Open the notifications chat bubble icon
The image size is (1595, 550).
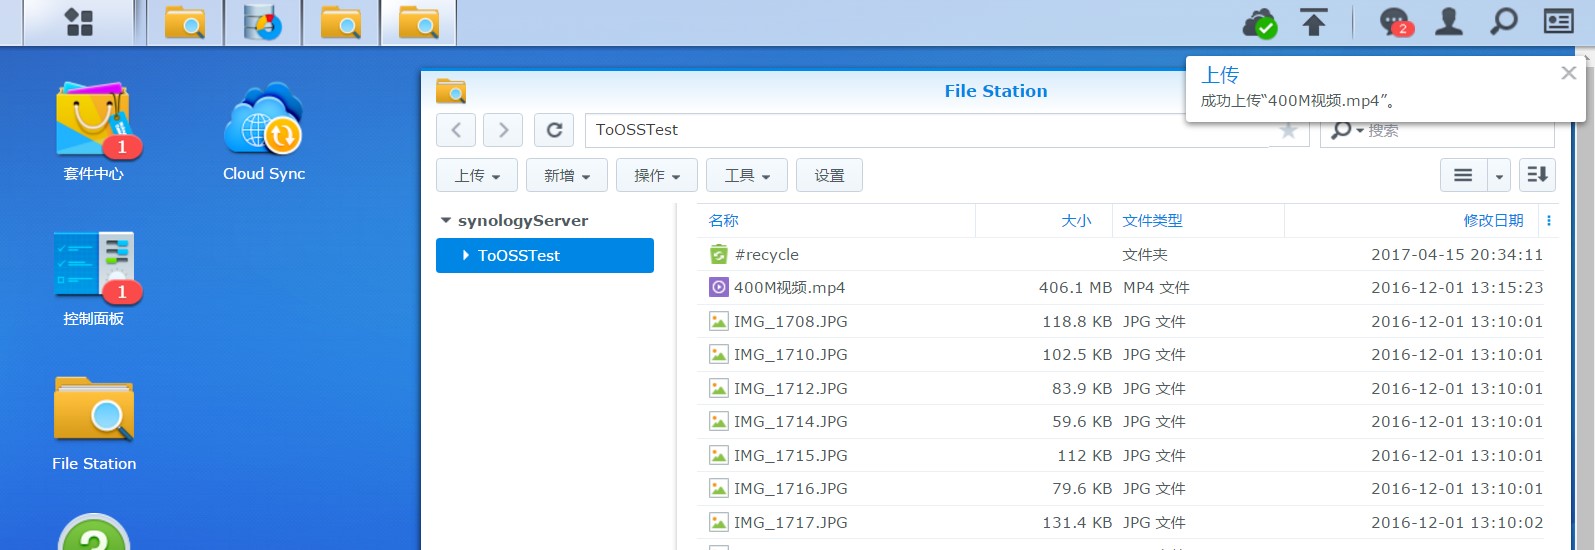tap(1394, 22)
